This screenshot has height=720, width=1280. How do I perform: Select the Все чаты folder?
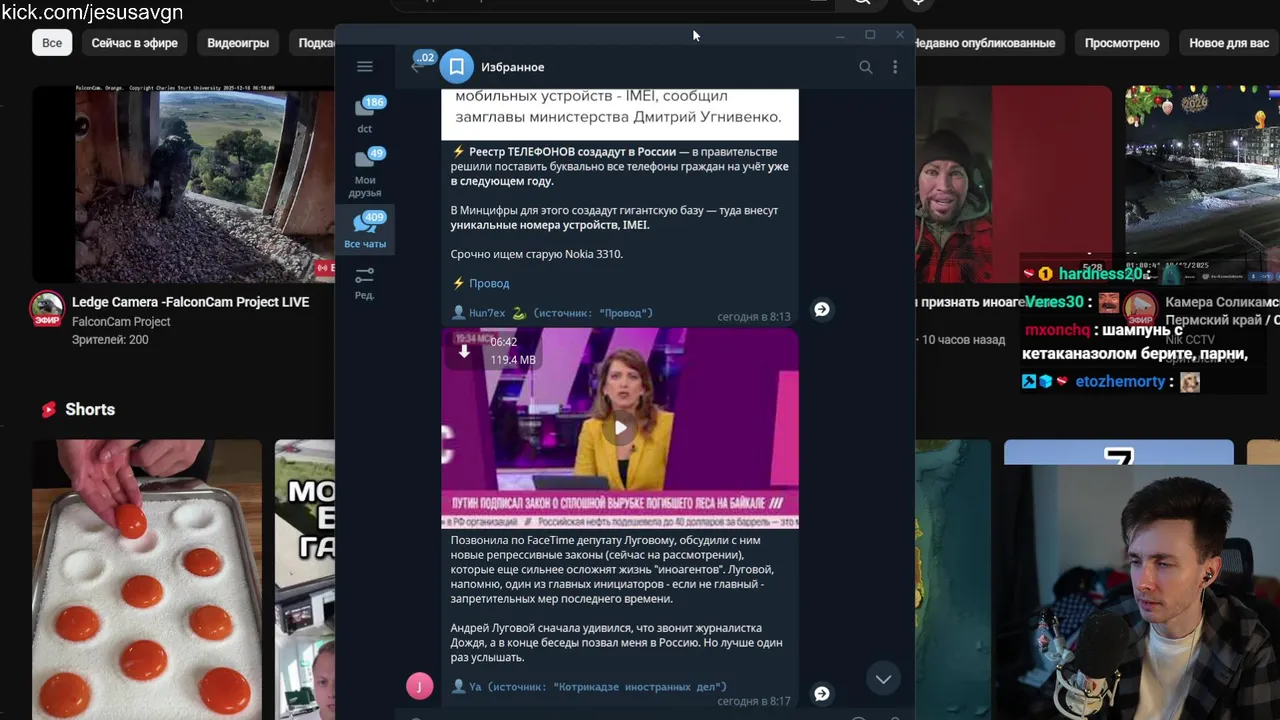click(365, 230)
